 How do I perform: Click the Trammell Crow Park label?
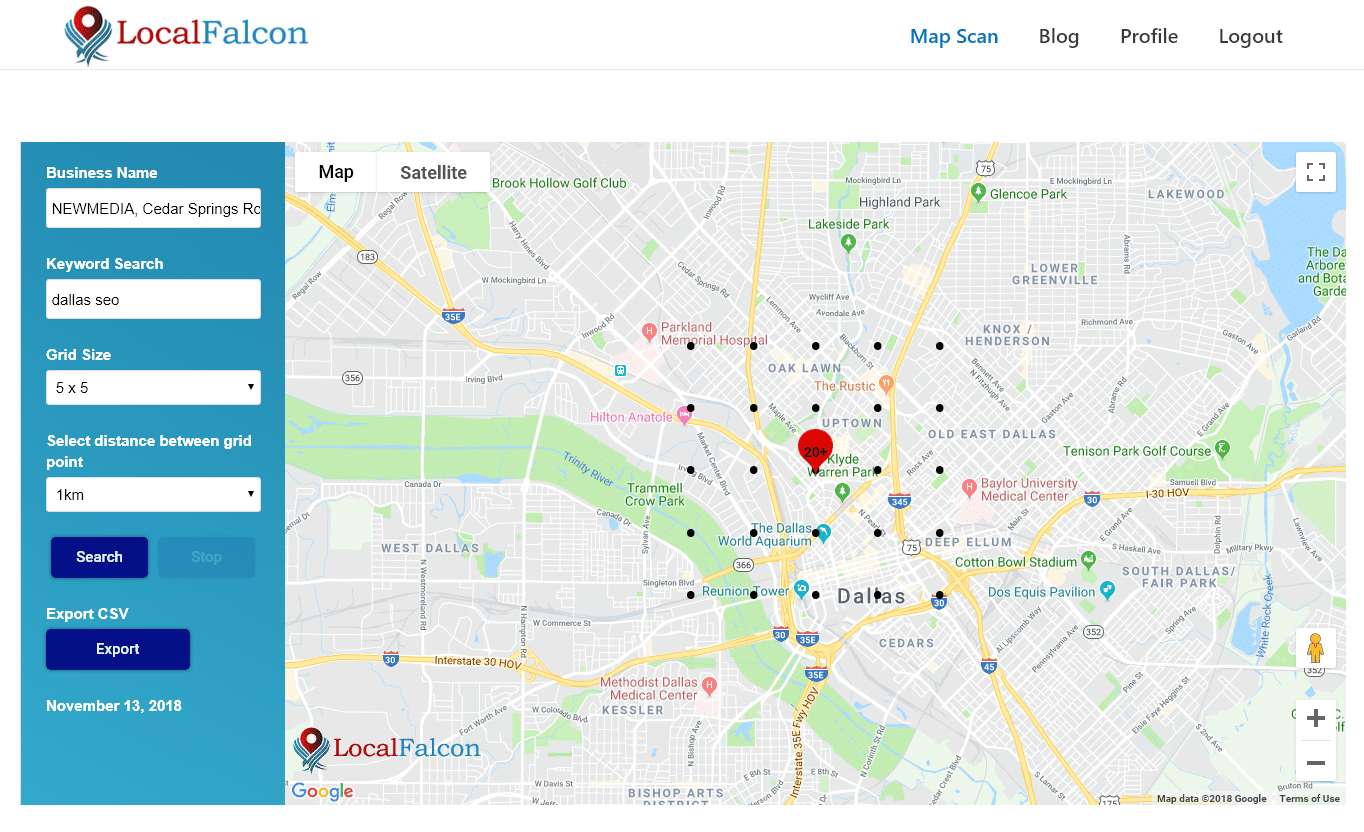(x=655, y=494)
